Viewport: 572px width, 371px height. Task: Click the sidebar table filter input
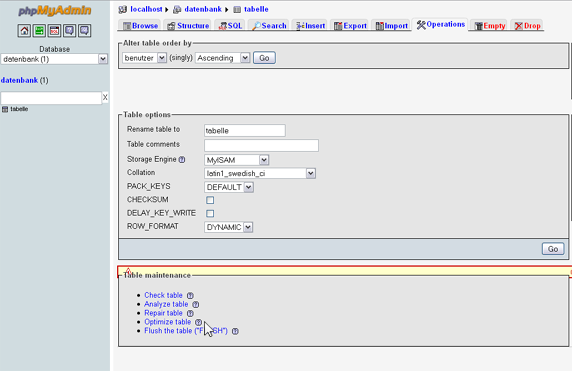(x=51, y=98)
